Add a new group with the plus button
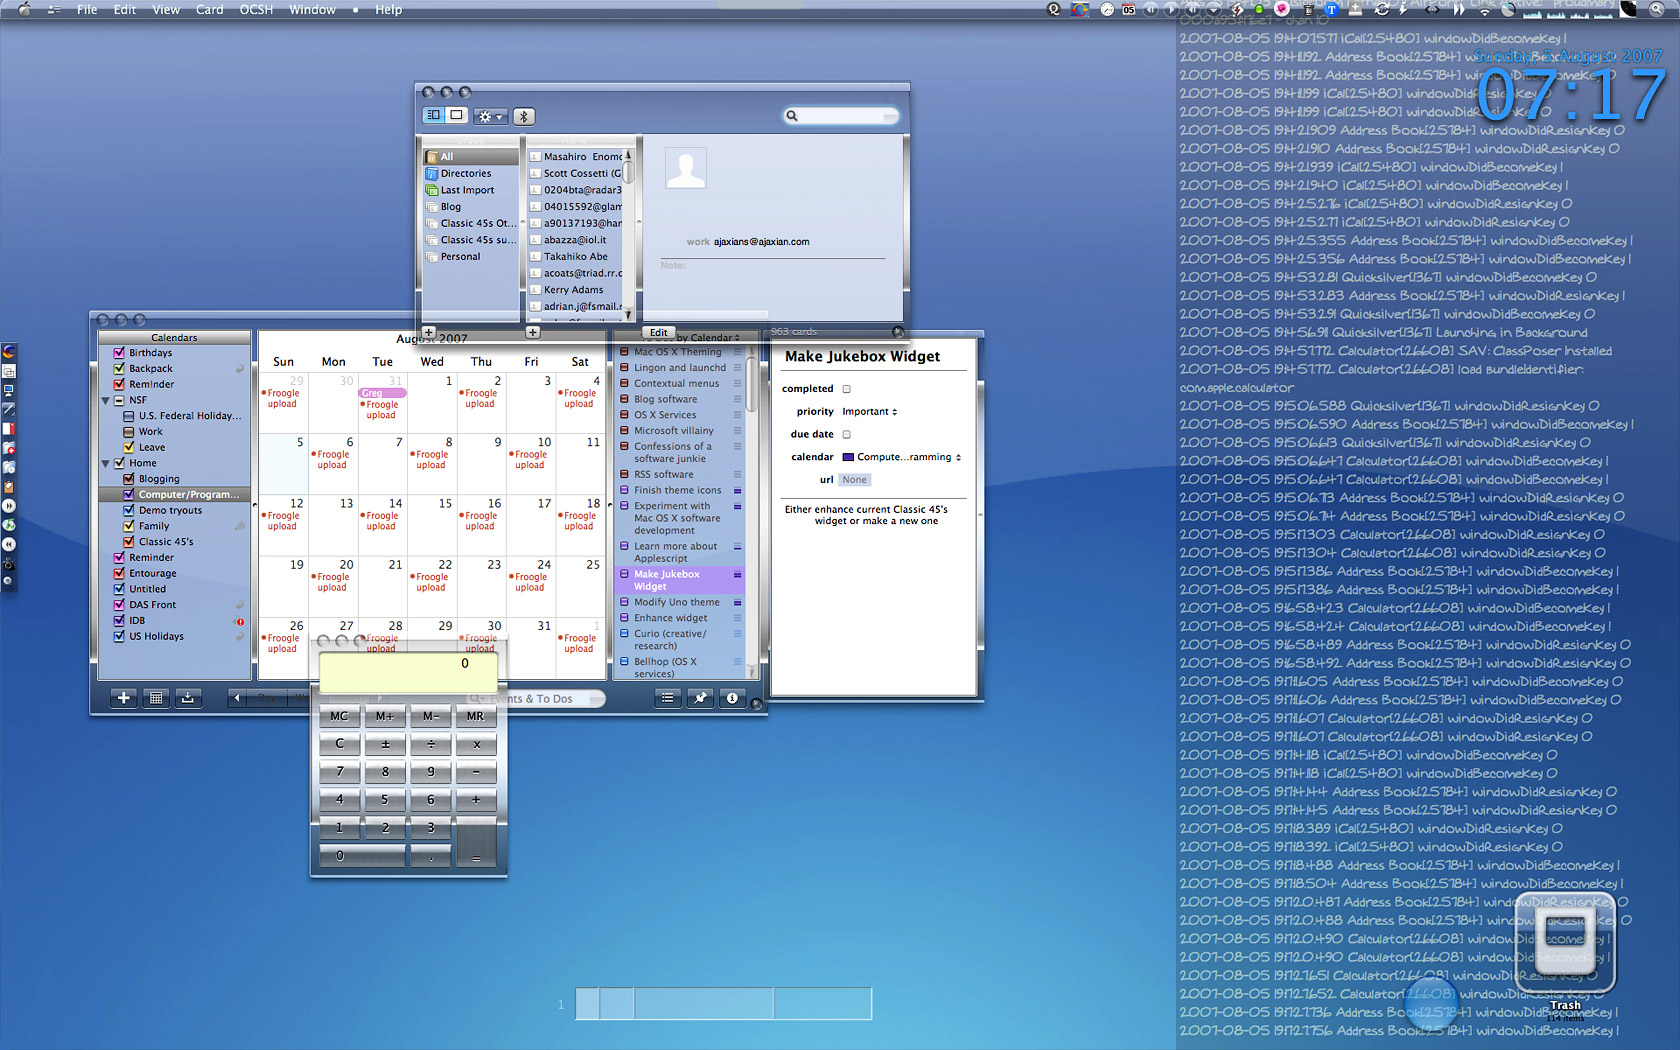The image size is (1680, 1050). click(x=428, y=332)
